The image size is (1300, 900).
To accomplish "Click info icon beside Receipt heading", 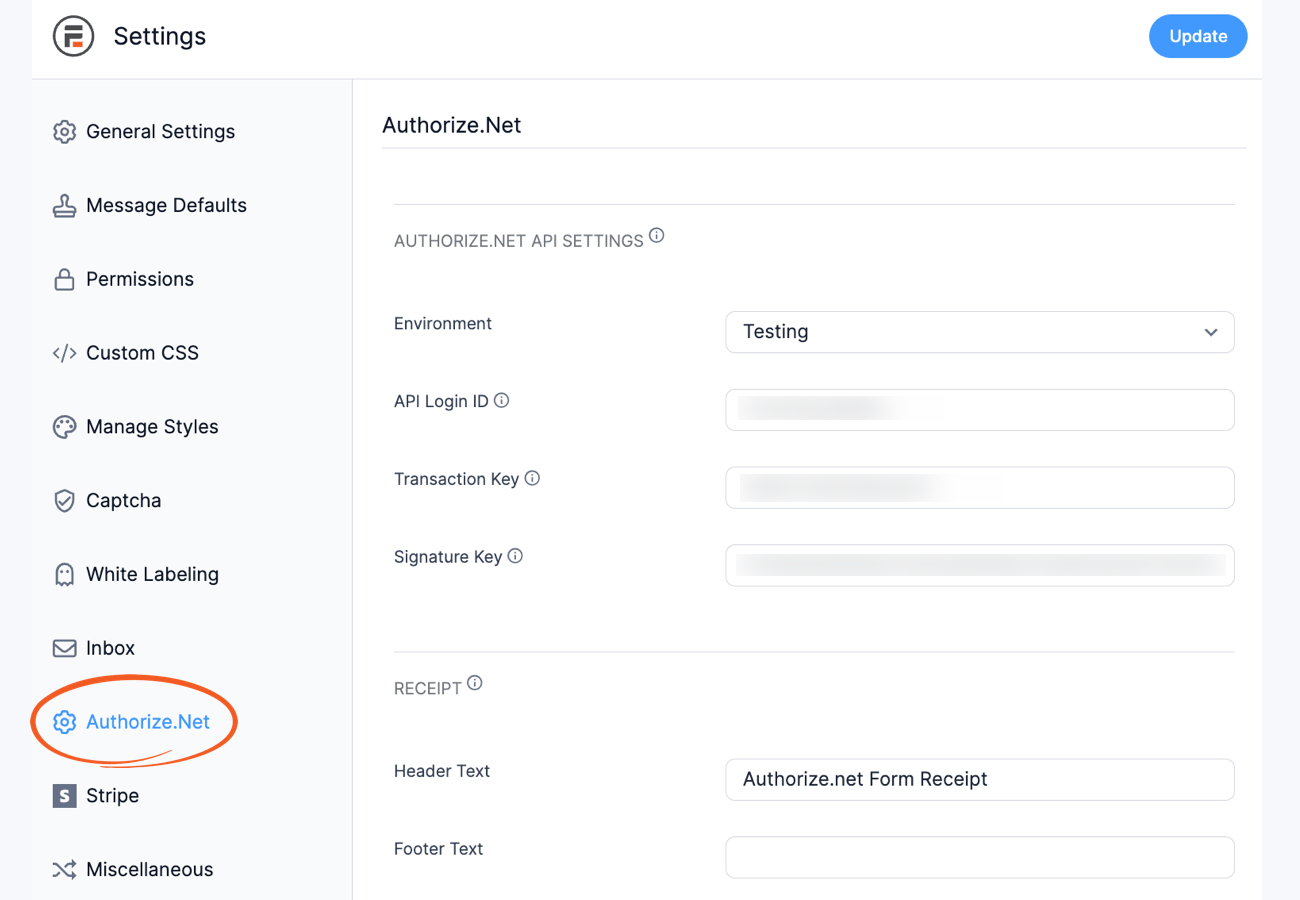I will point(475,683).
